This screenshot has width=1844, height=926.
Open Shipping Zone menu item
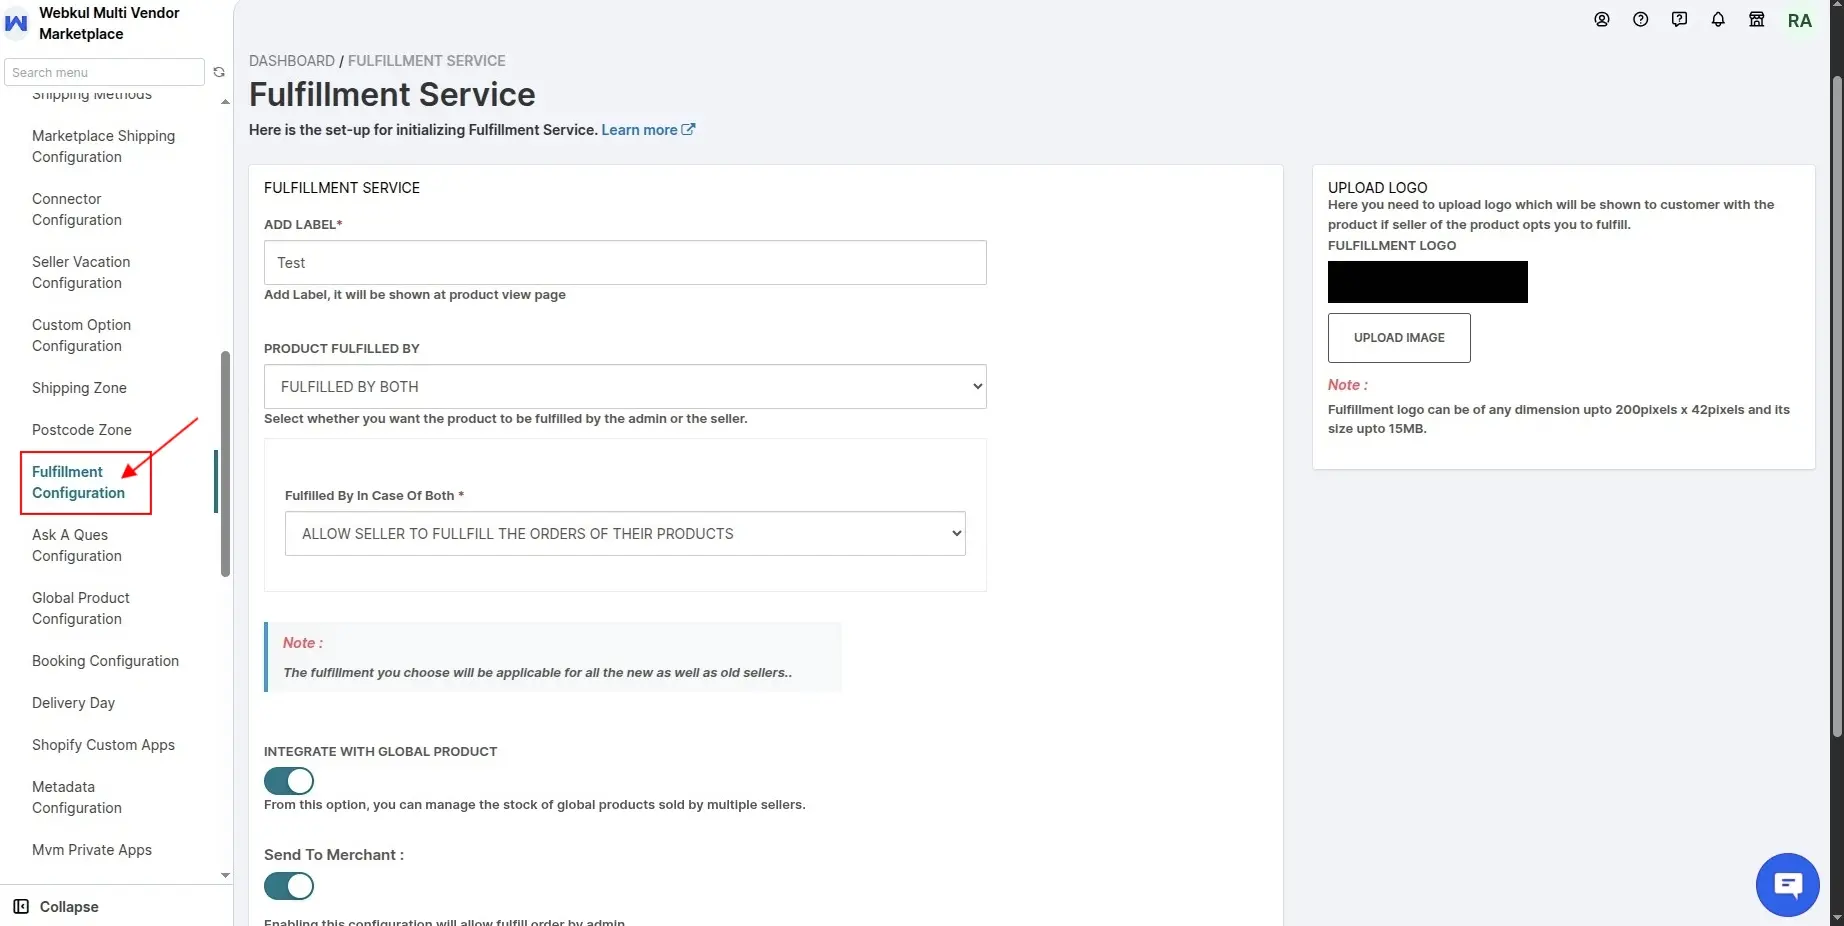pos(79,388)
